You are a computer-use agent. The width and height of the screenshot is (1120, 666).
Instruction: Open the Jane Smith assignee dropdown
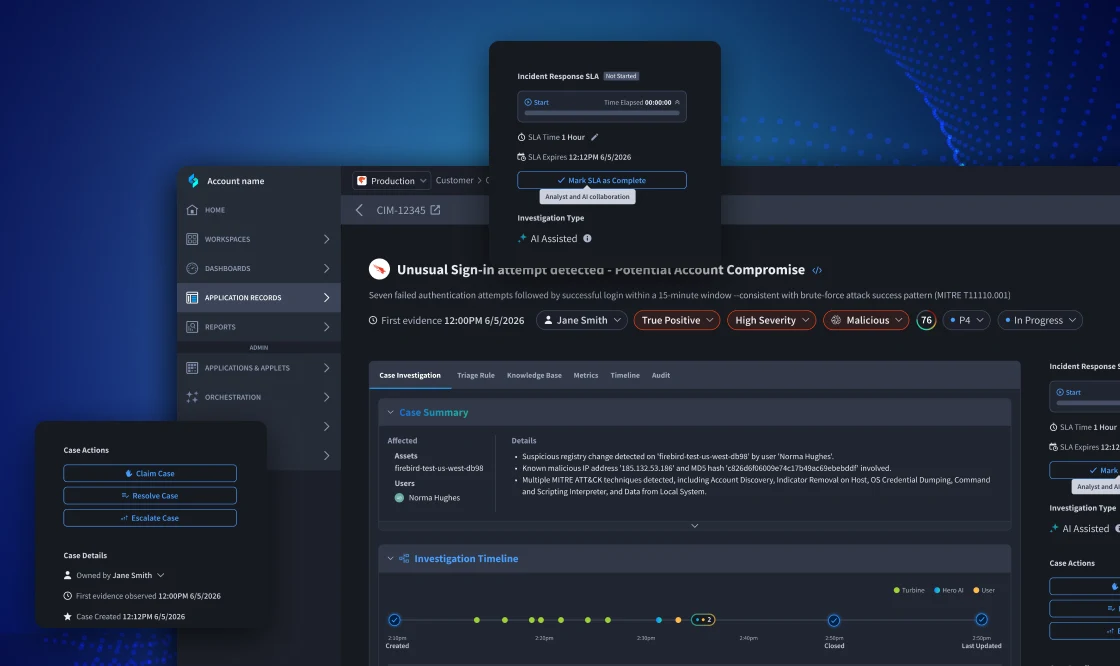[x=582, y=320]
